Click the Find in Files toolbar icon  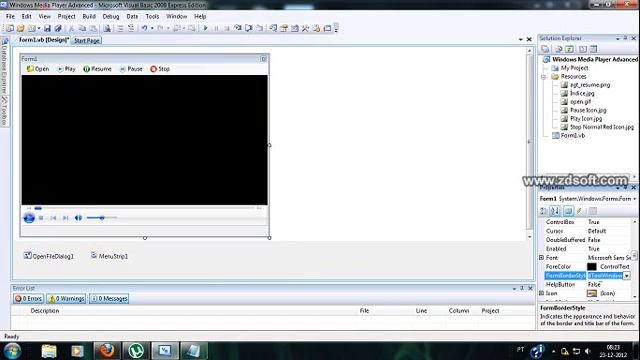tap(107, 28)
